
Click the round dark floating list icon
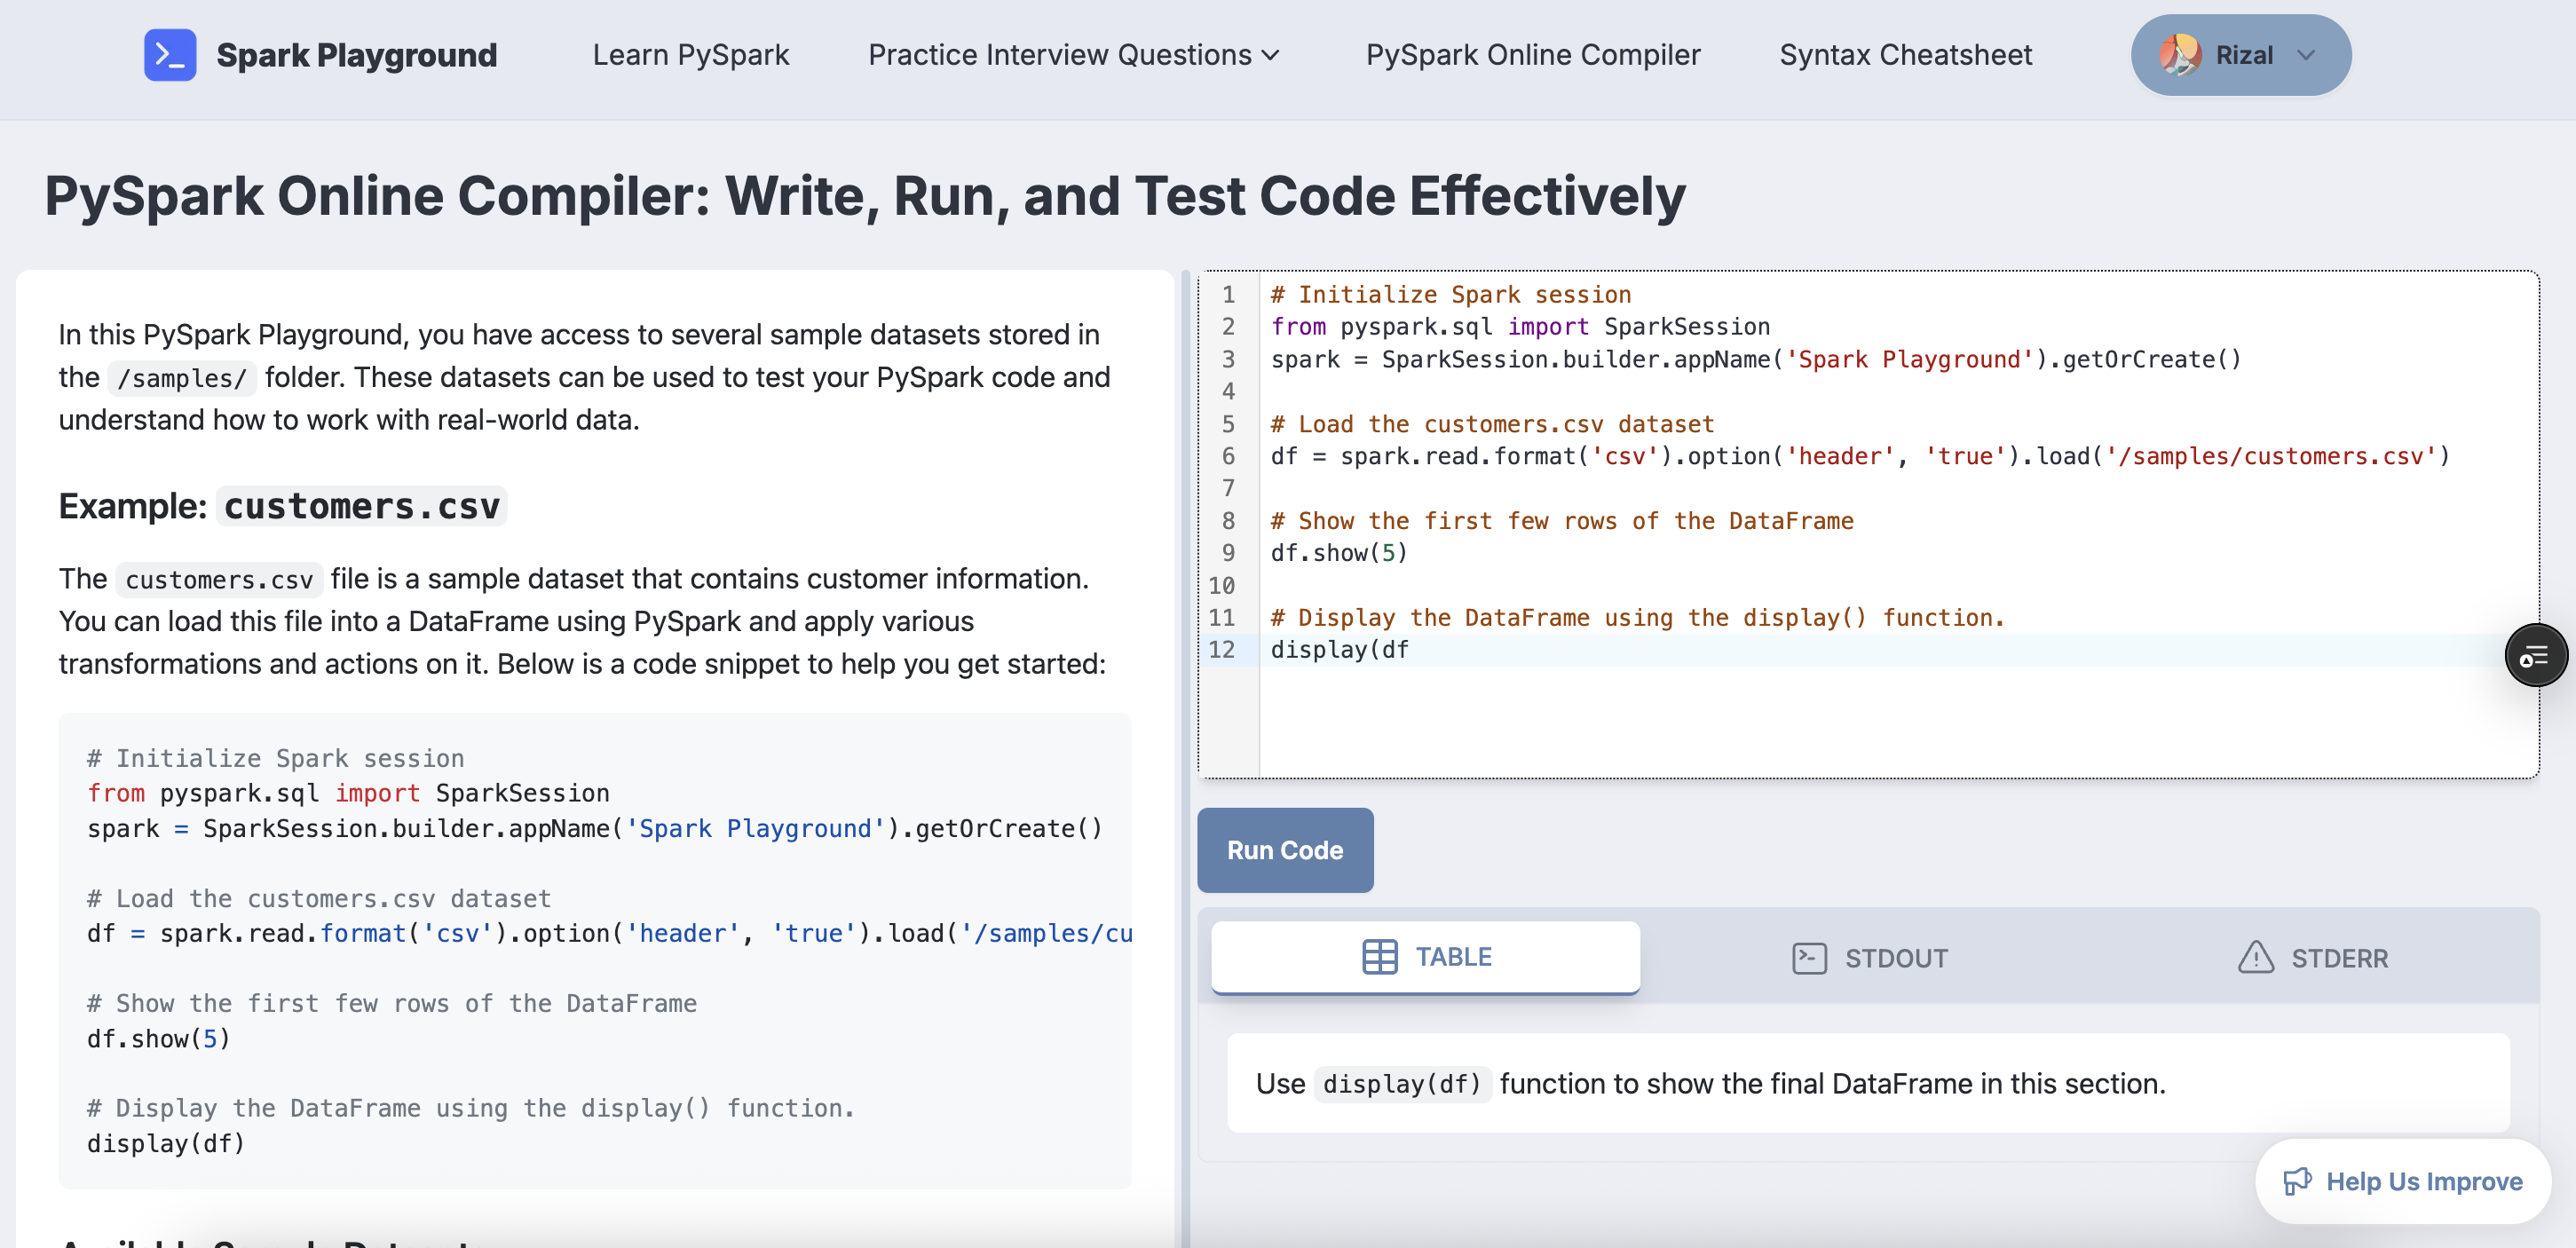coord(2535,656)
